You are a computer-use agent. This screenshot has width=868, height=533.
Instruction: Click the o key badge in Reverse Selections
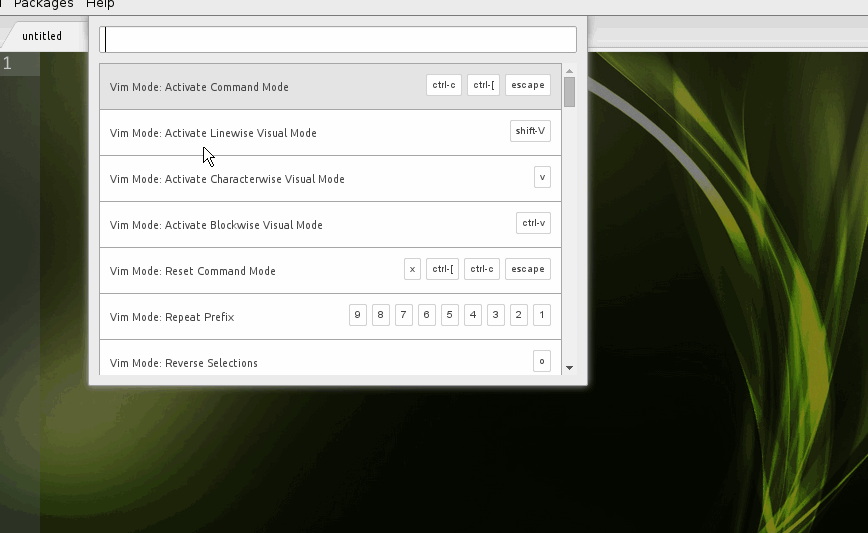pyautogui.click(x=542, y=361)
